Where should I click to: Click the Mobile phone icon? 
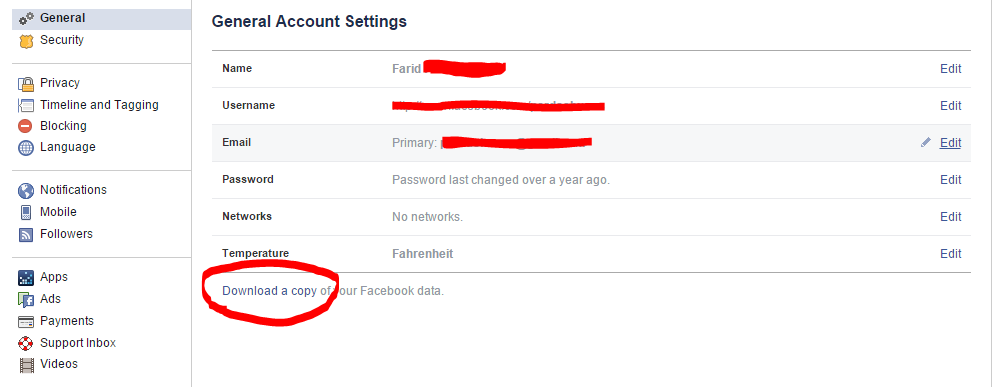point(26,212)
